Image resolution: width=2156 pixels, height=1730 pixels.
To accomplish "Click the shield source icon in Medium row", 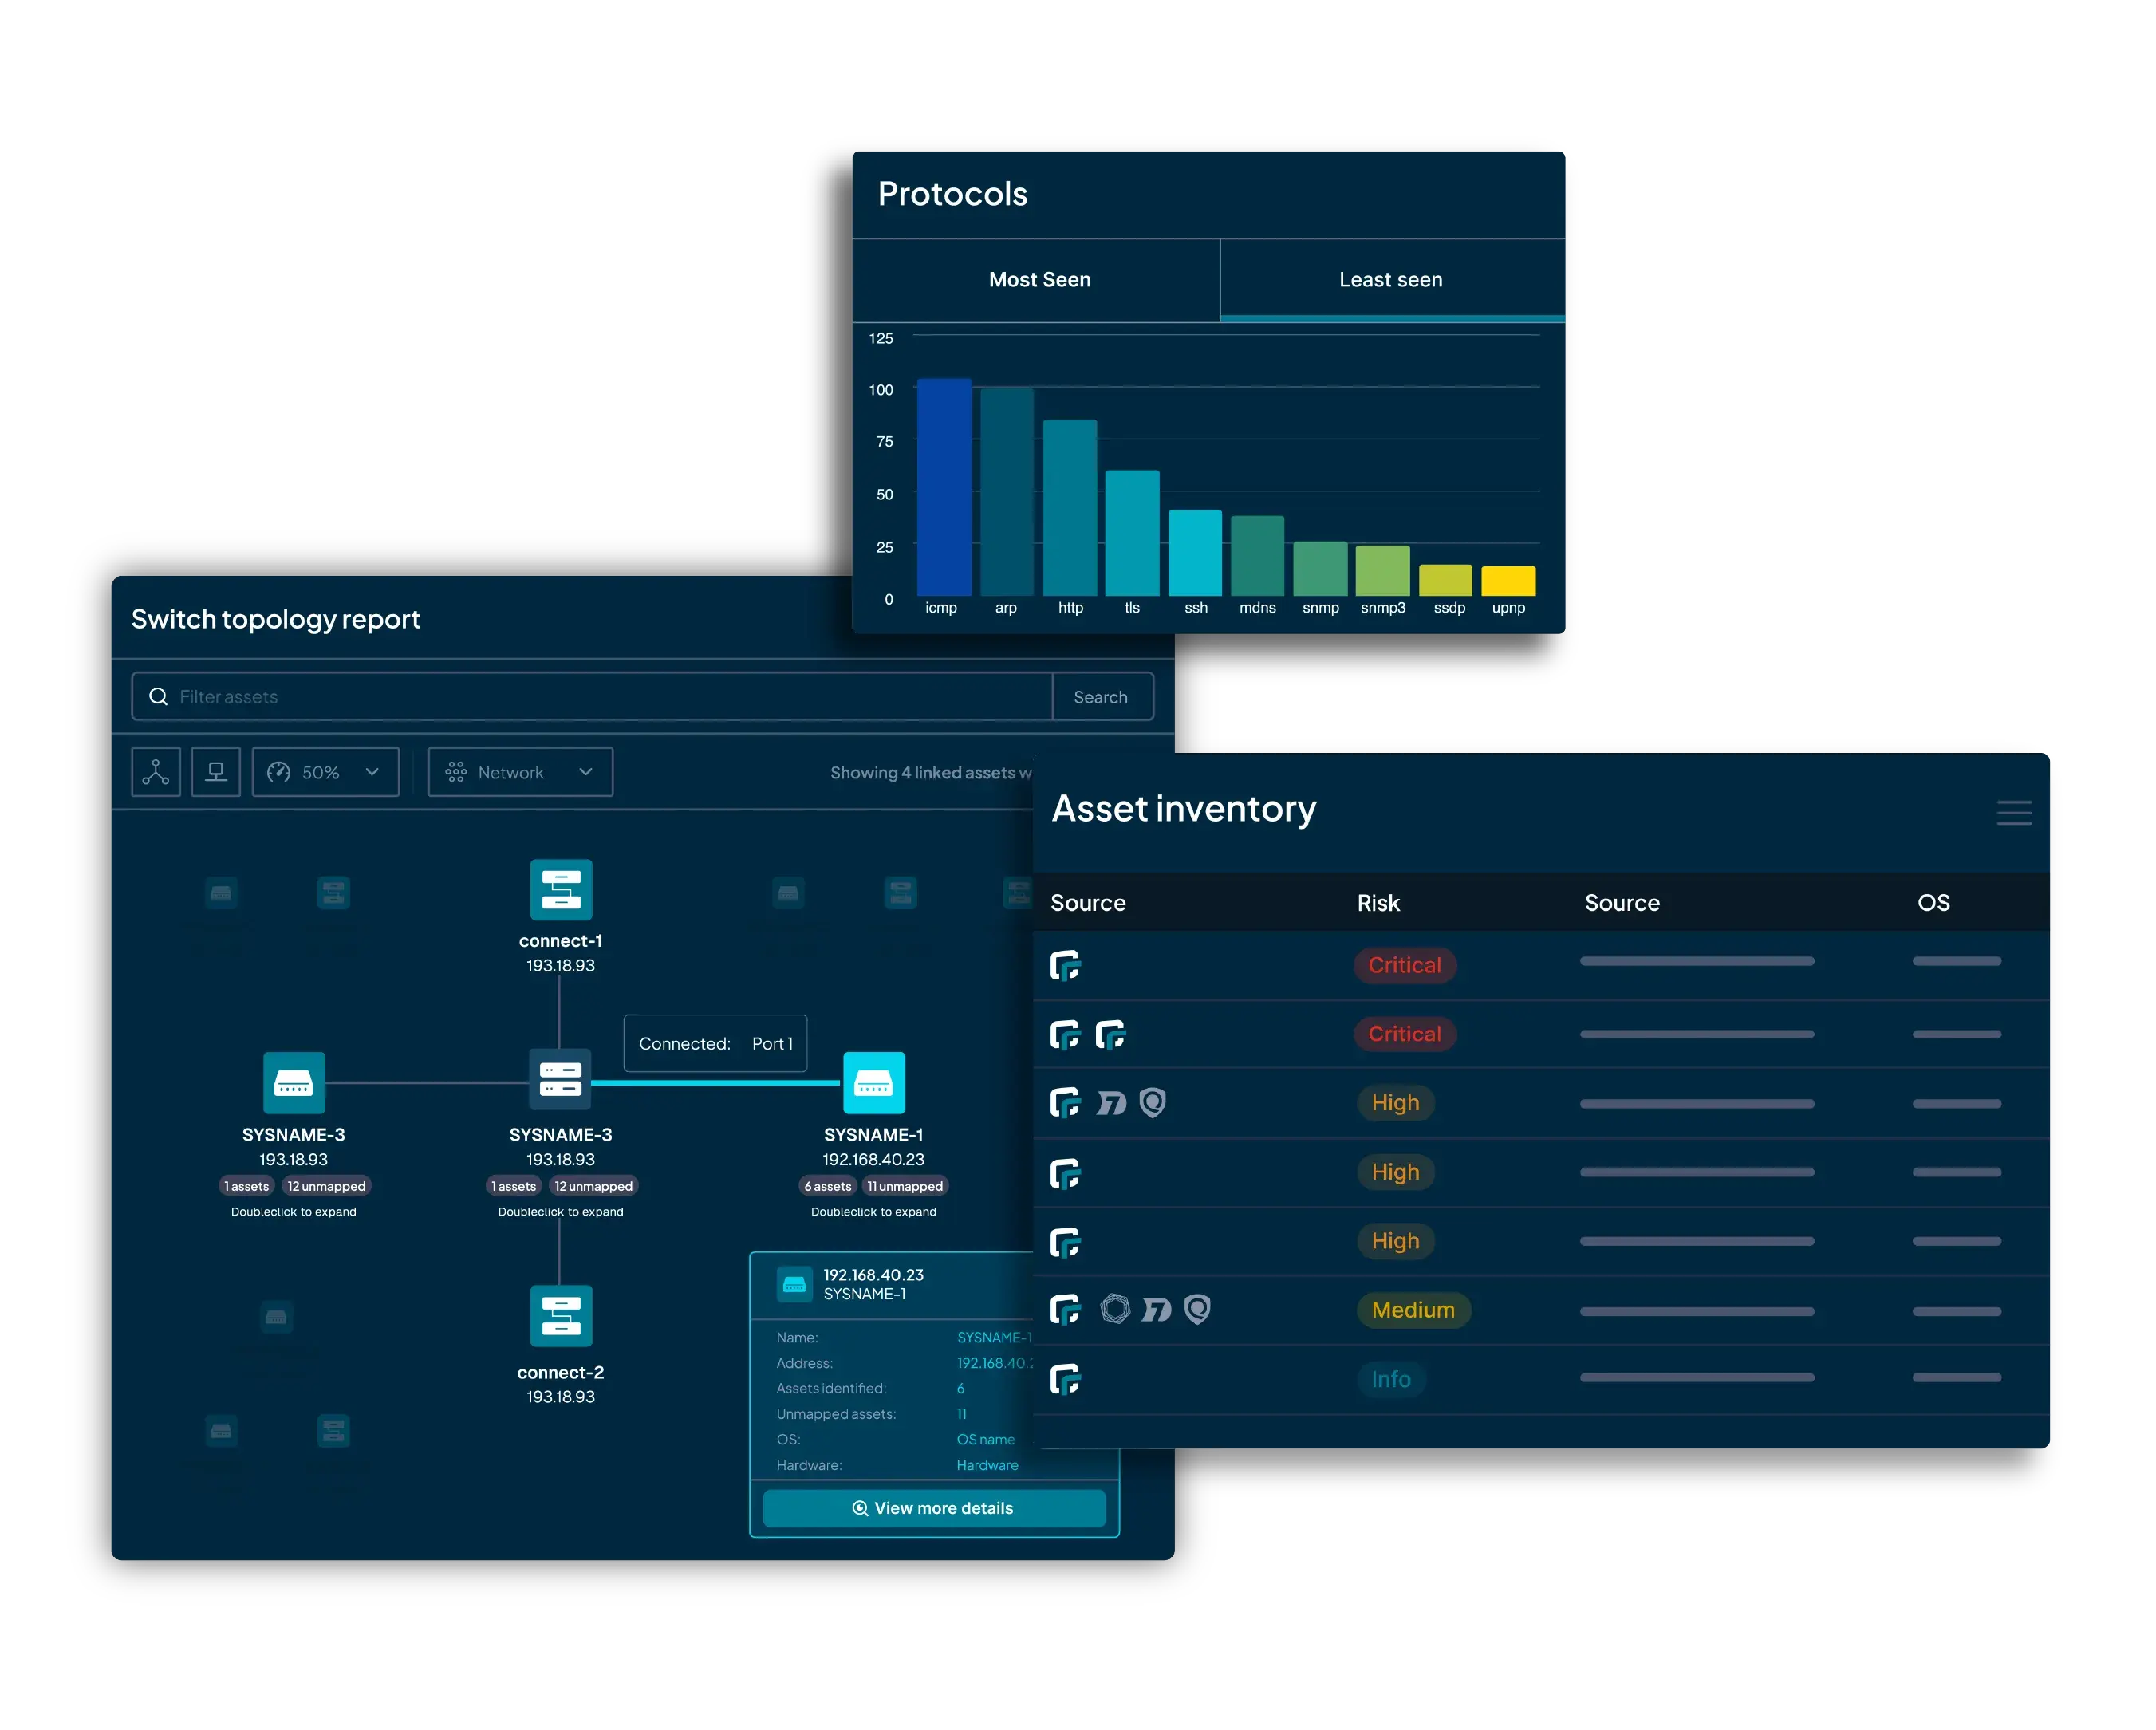I will 1198,1310.
